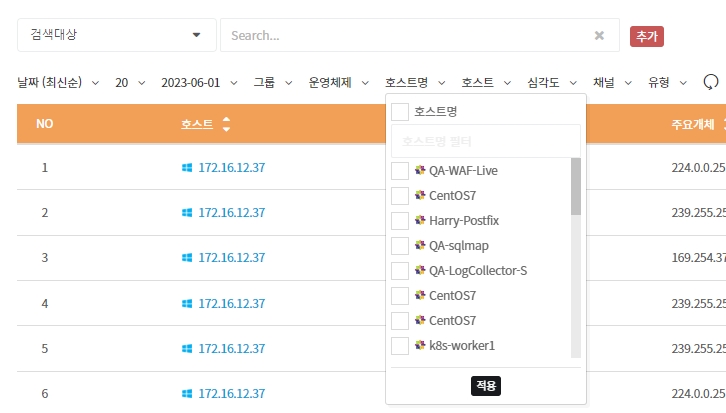Open the 검색대상 dropdown

click(116, 35)
